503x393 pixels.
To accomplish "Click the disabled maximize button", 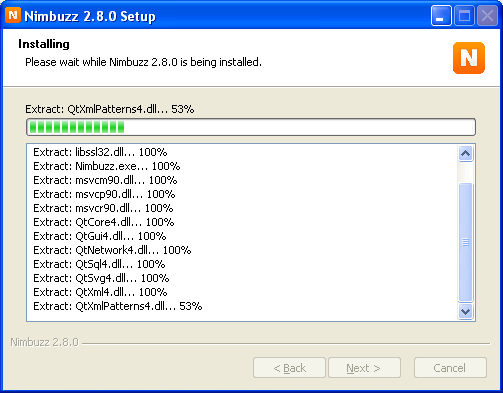I will click(x=464, y=16).
